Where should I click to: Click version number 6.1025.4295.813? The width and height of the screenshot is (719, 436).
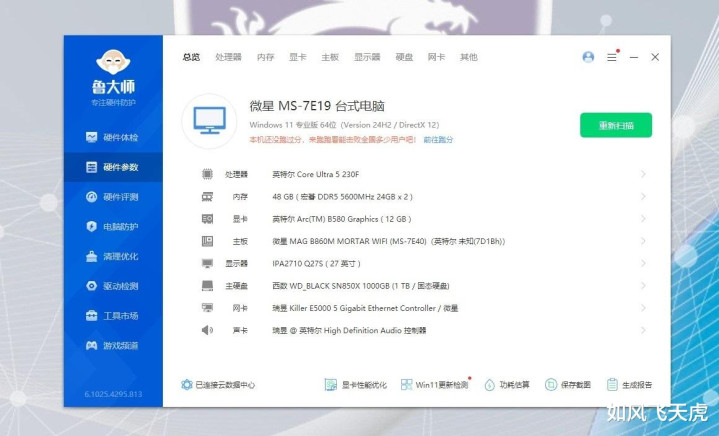113,394
